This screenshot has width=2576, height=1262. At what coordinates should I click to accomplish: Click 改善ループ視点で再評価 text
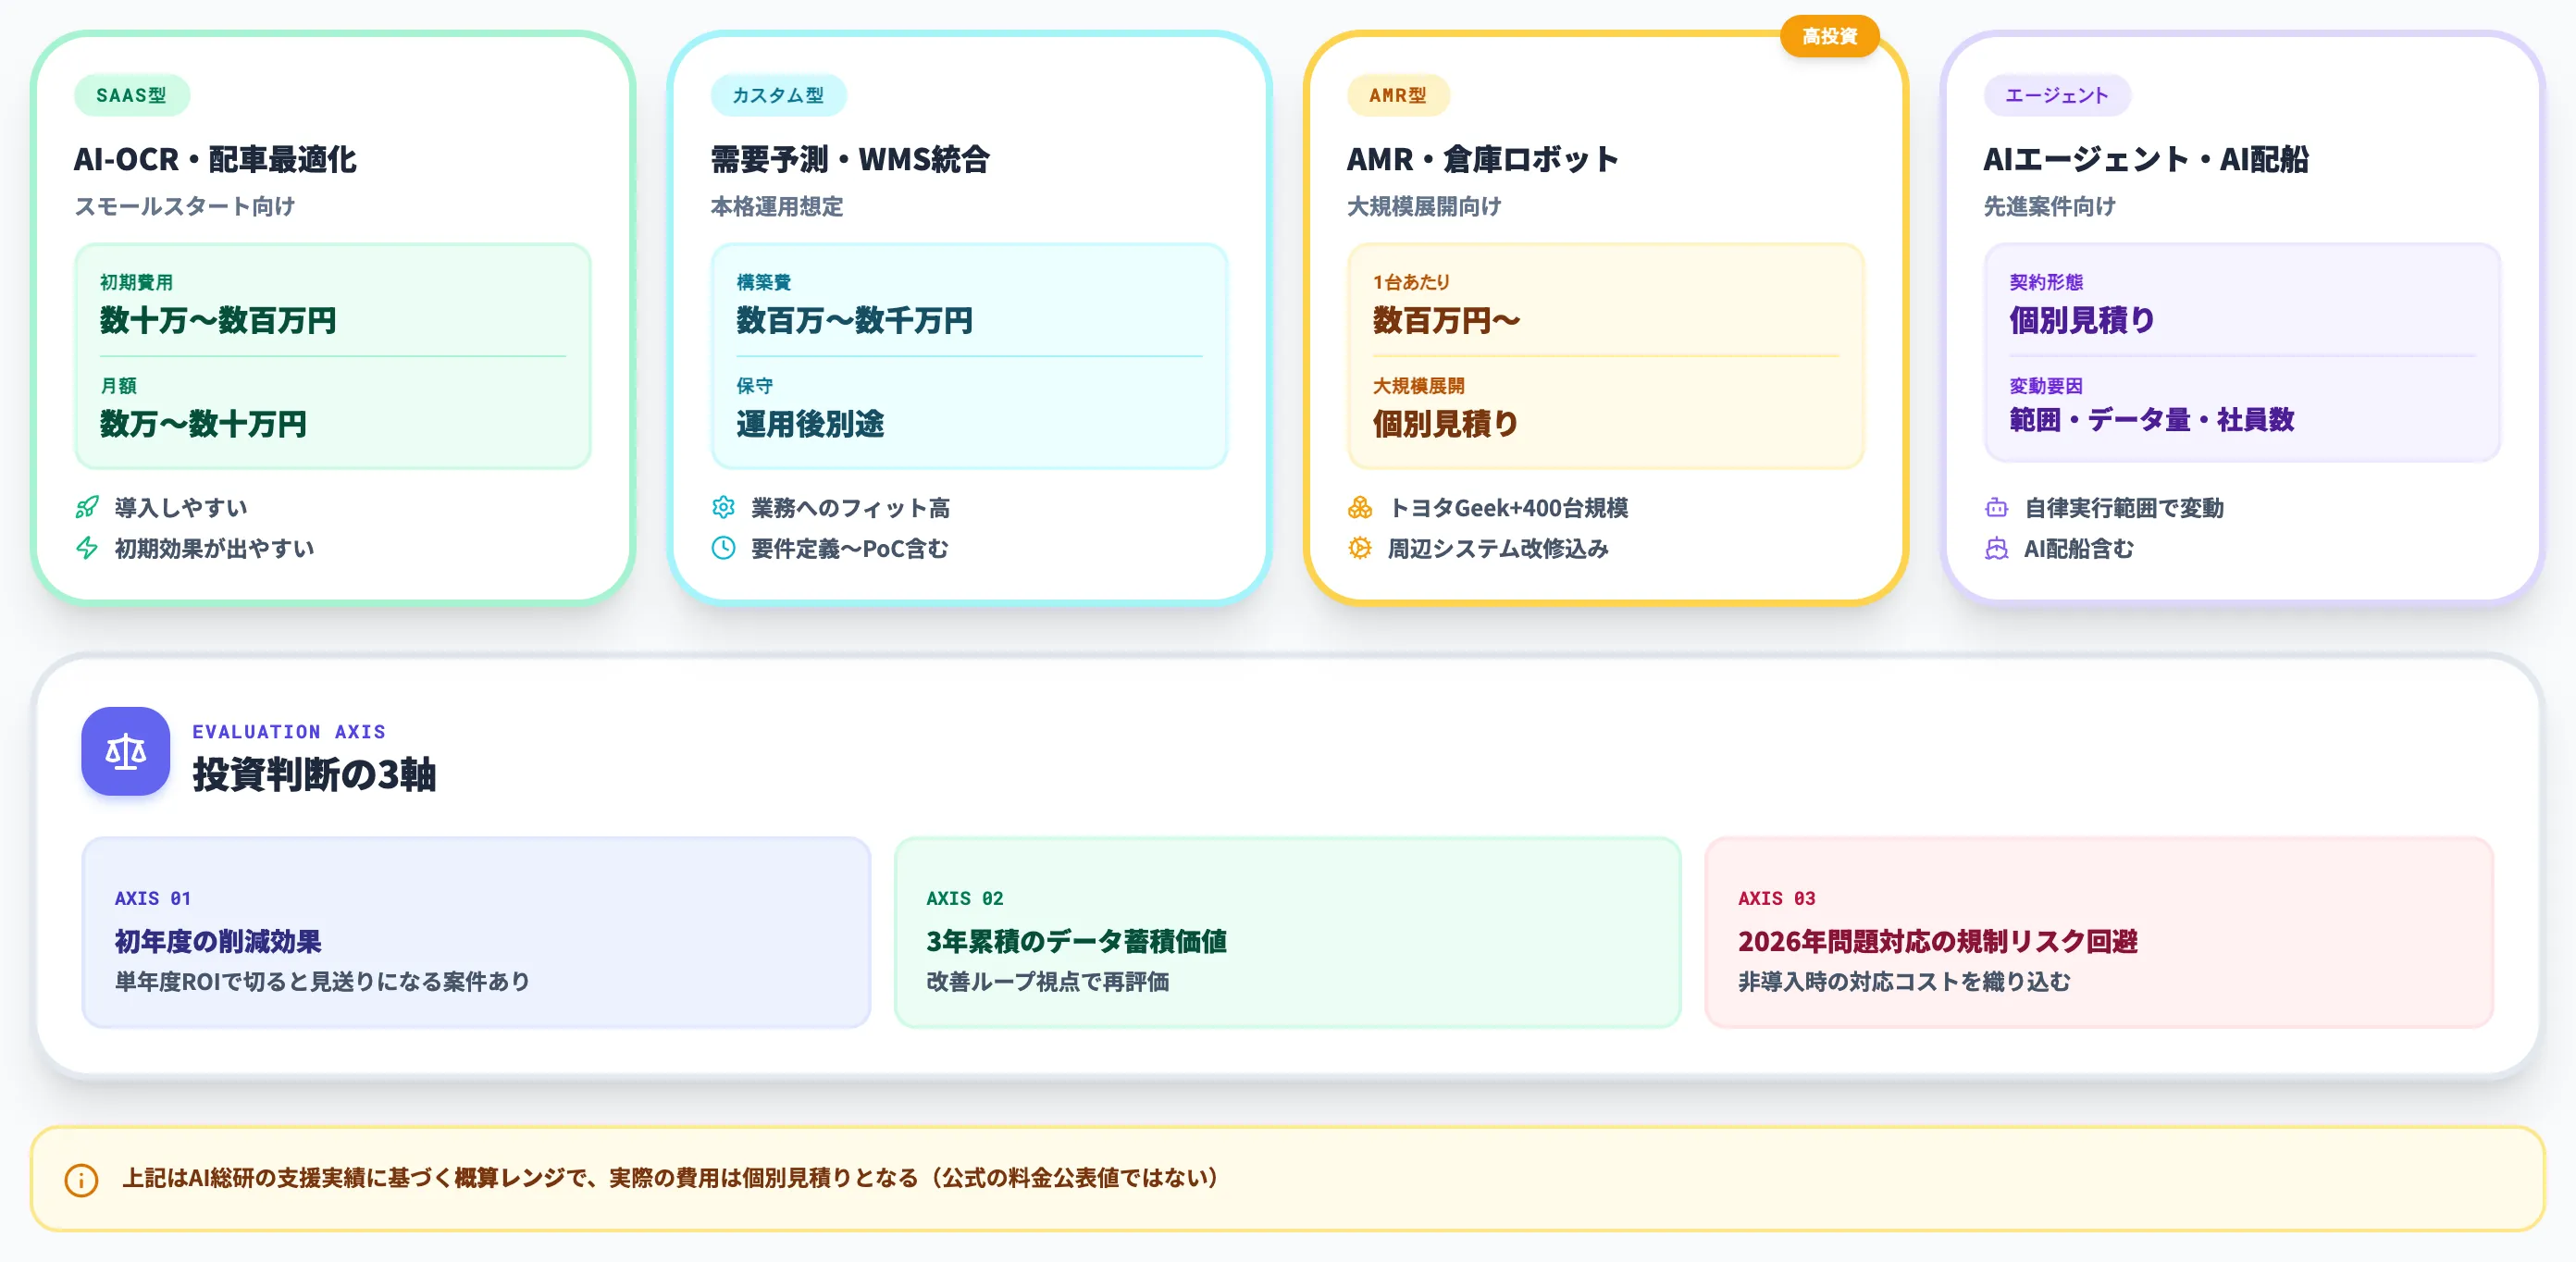pyautogui.click(x=1048, y=981)
